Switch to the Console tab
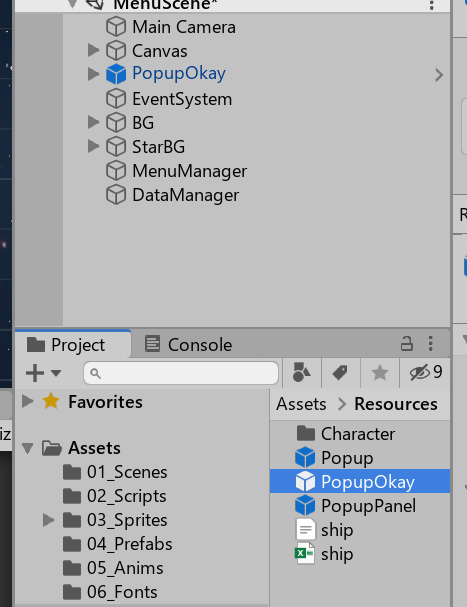 pos(189,344)
